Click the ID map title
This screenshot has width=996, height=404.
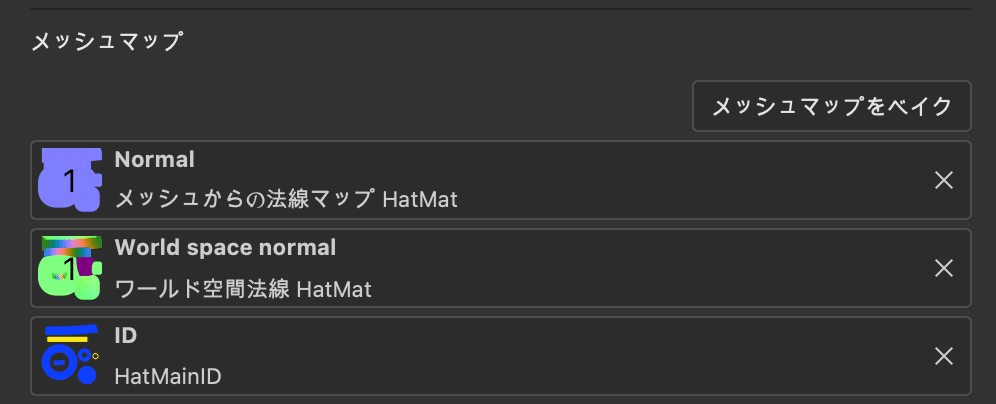[x=126, y=336]
